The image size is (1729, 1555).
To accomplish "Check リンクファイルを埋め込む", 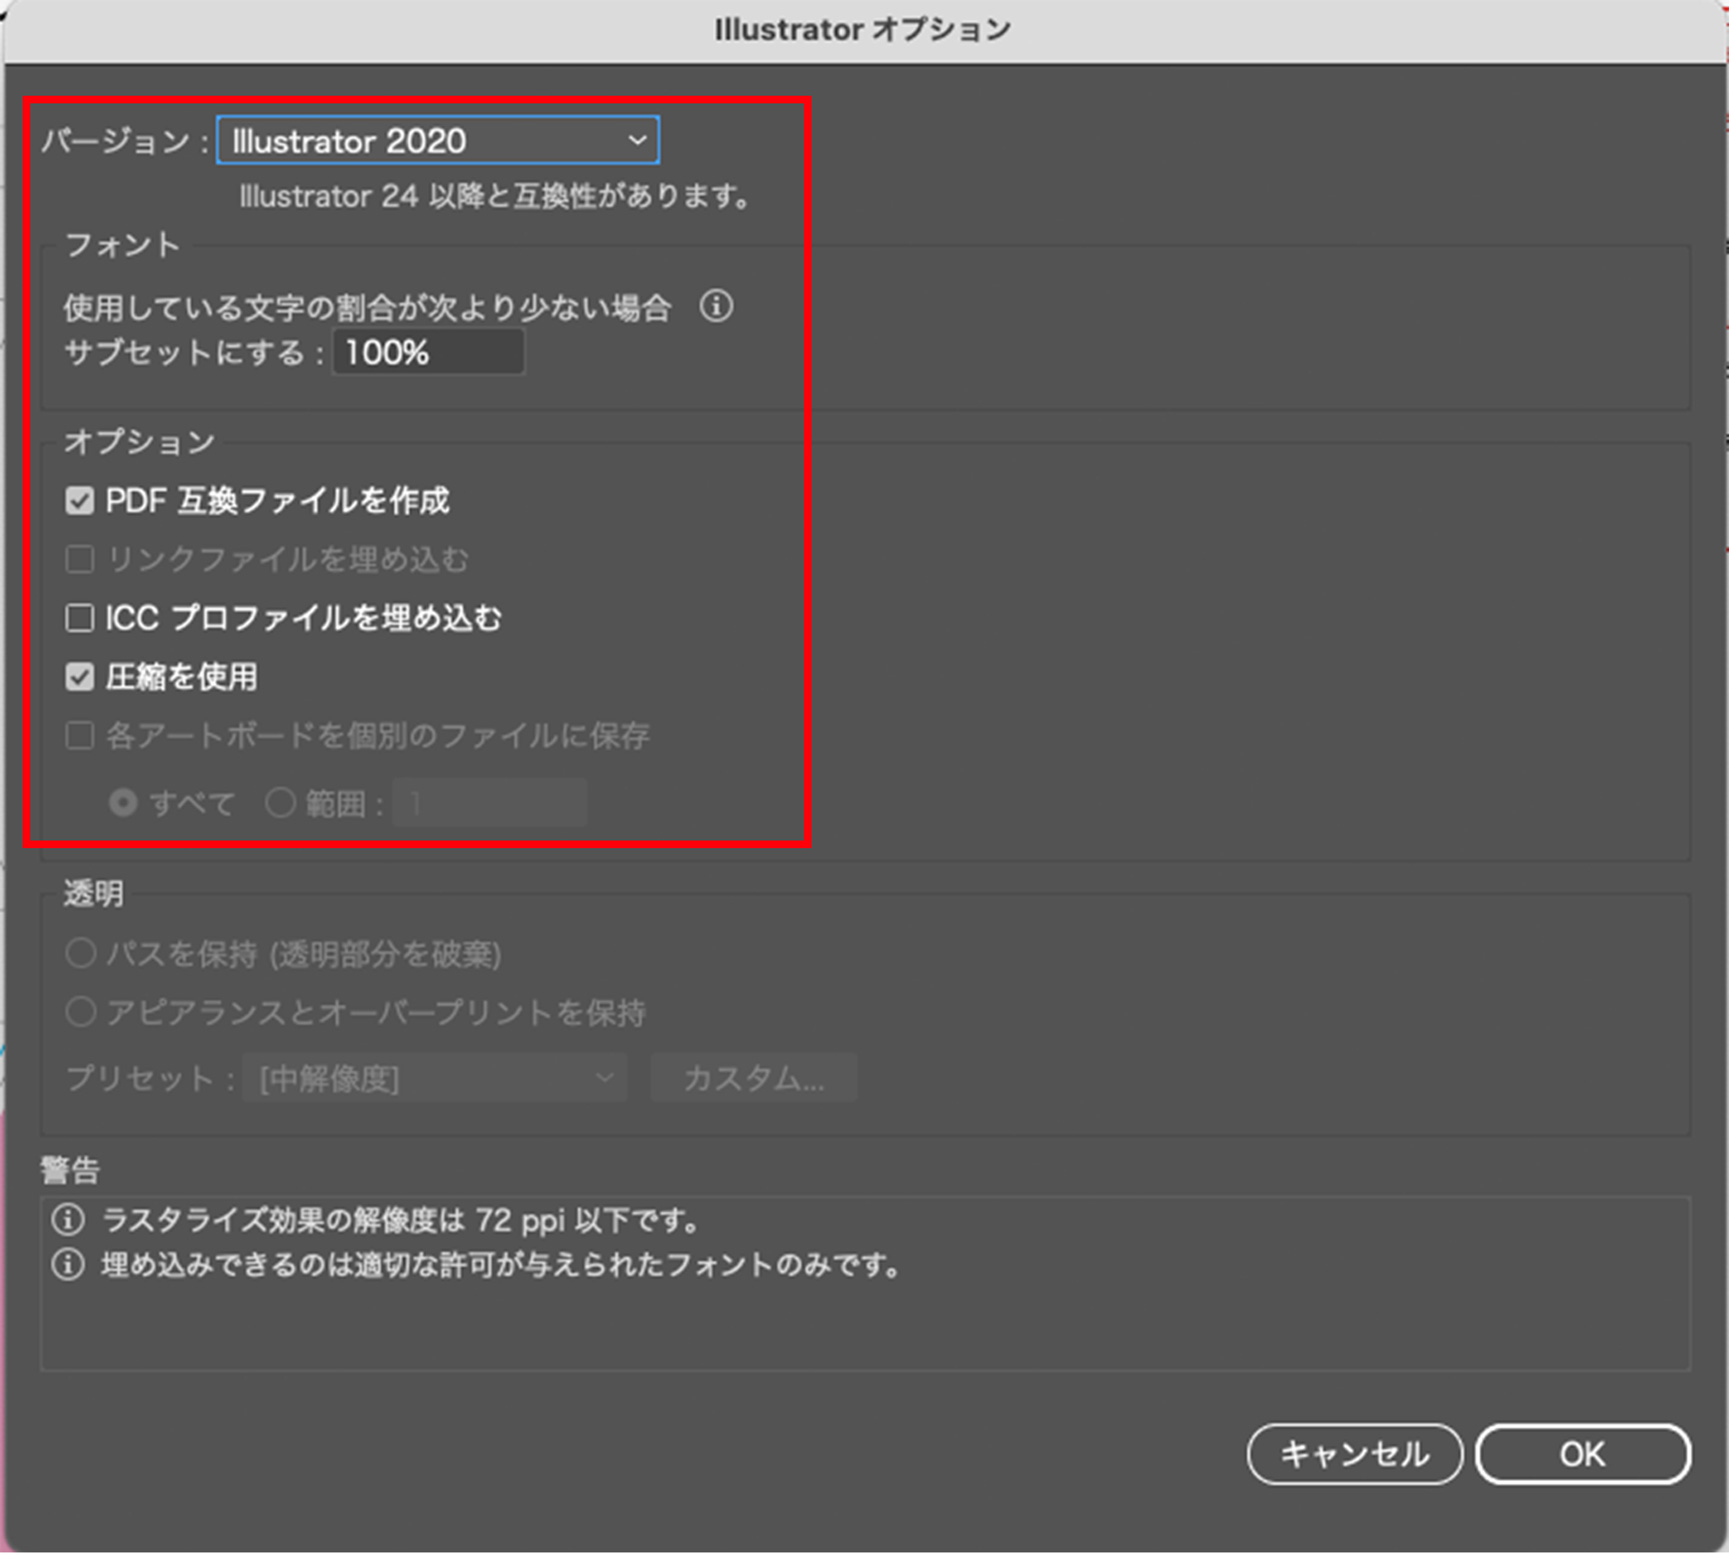I will coord(80,559).
